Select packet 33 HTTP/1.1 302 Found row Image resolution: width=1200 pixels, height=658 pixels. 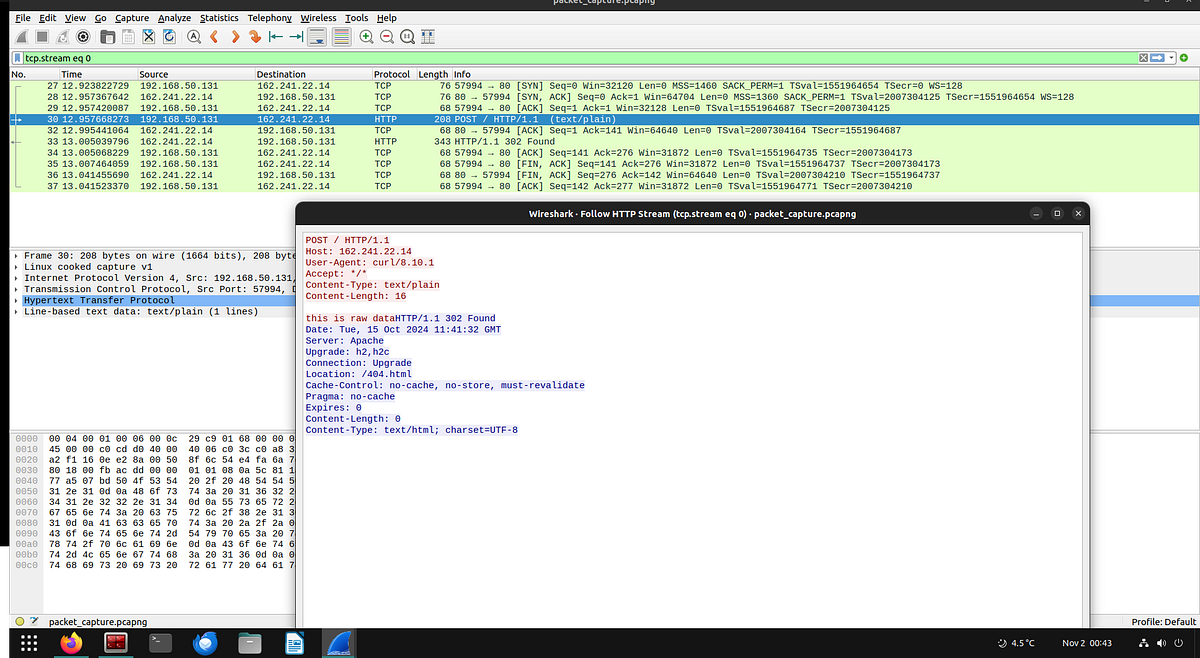tap(604, 141)
